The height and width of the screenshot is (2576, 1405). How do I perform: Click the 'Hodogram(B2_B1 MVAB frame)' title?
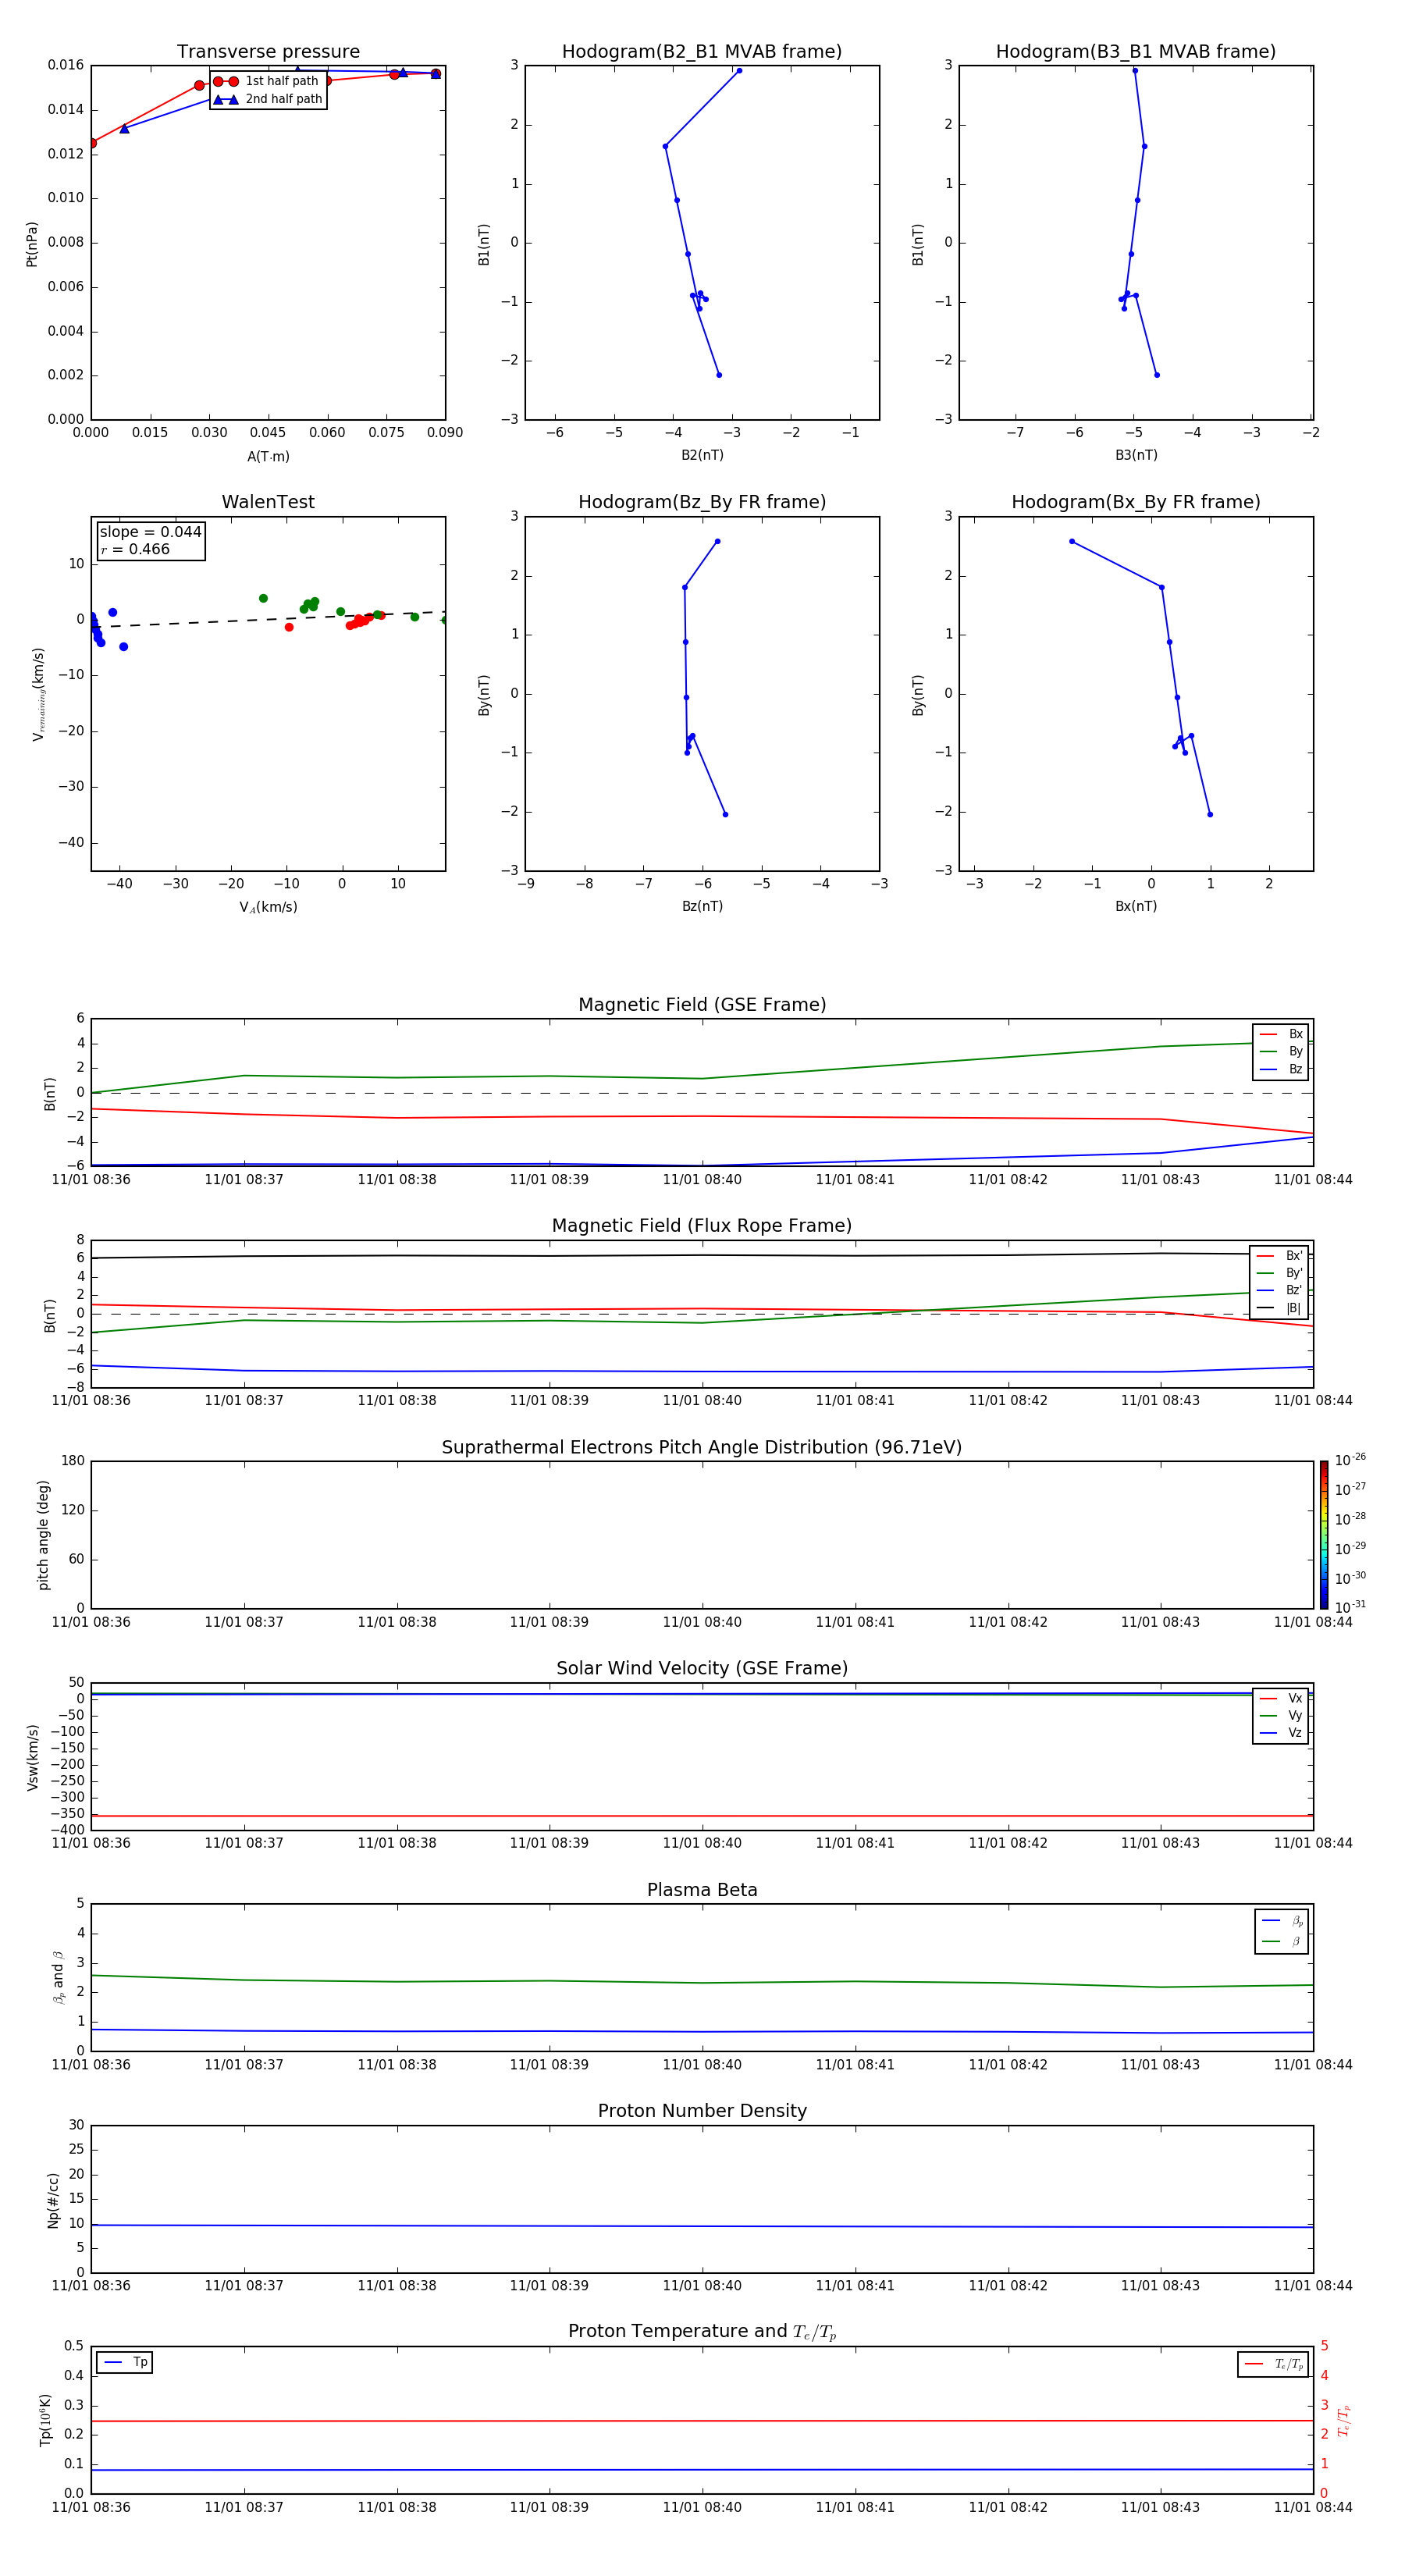pos(702,52)
